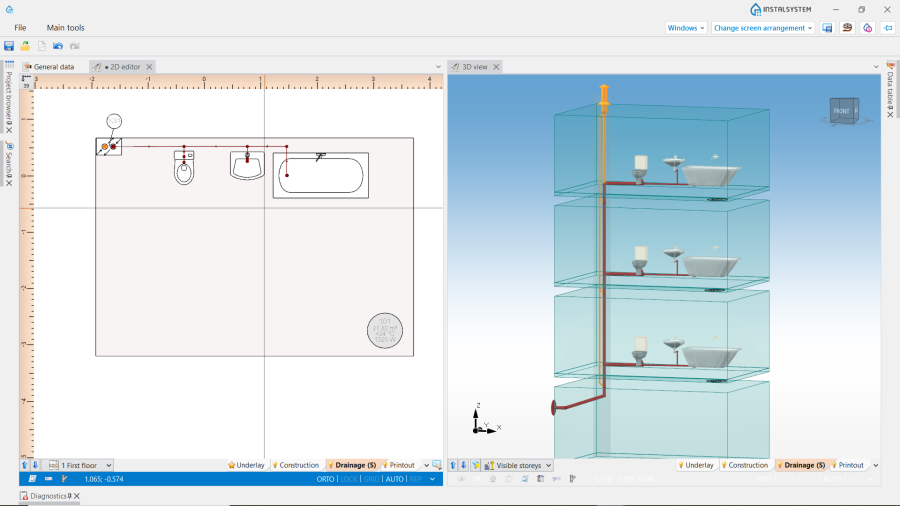900x506 pixels.
Task: Click the Undo arrow icon
Action: pyautogui.click(x=58, y=46)
